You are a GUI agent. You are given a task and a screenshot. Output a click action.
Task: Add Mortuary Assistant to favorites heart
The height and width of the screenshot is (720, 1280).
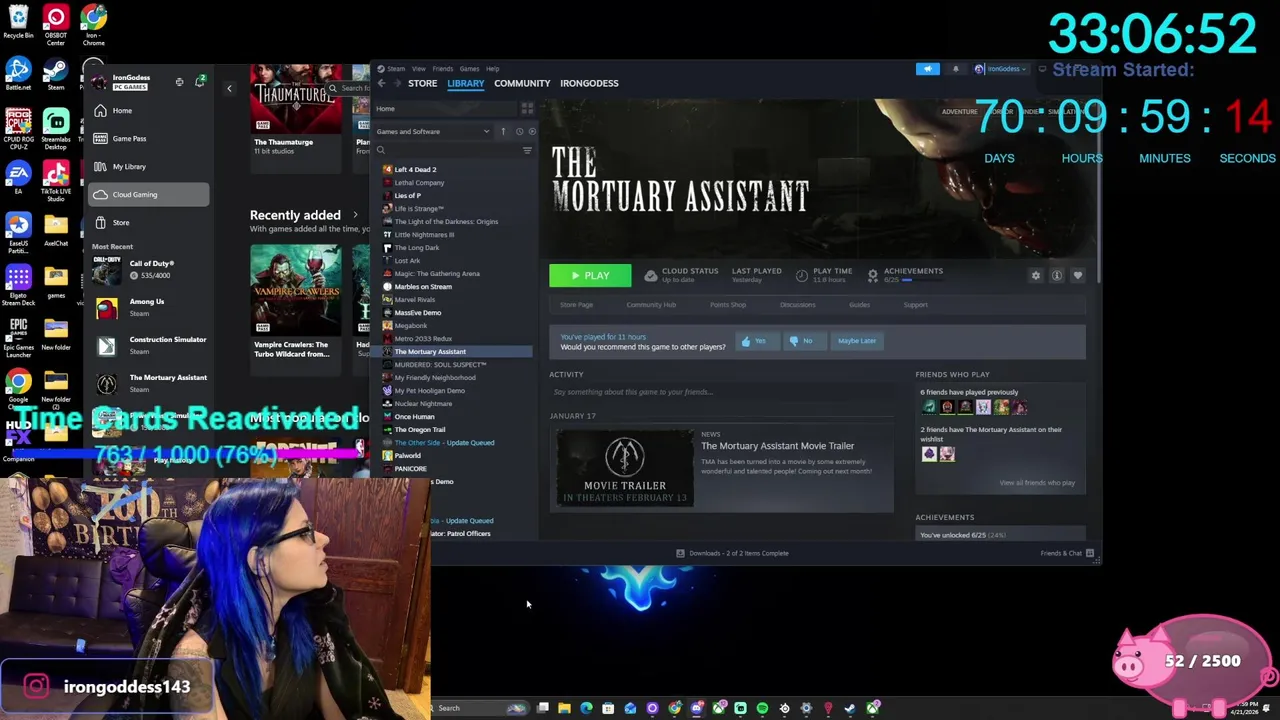tap(1078, 275)
